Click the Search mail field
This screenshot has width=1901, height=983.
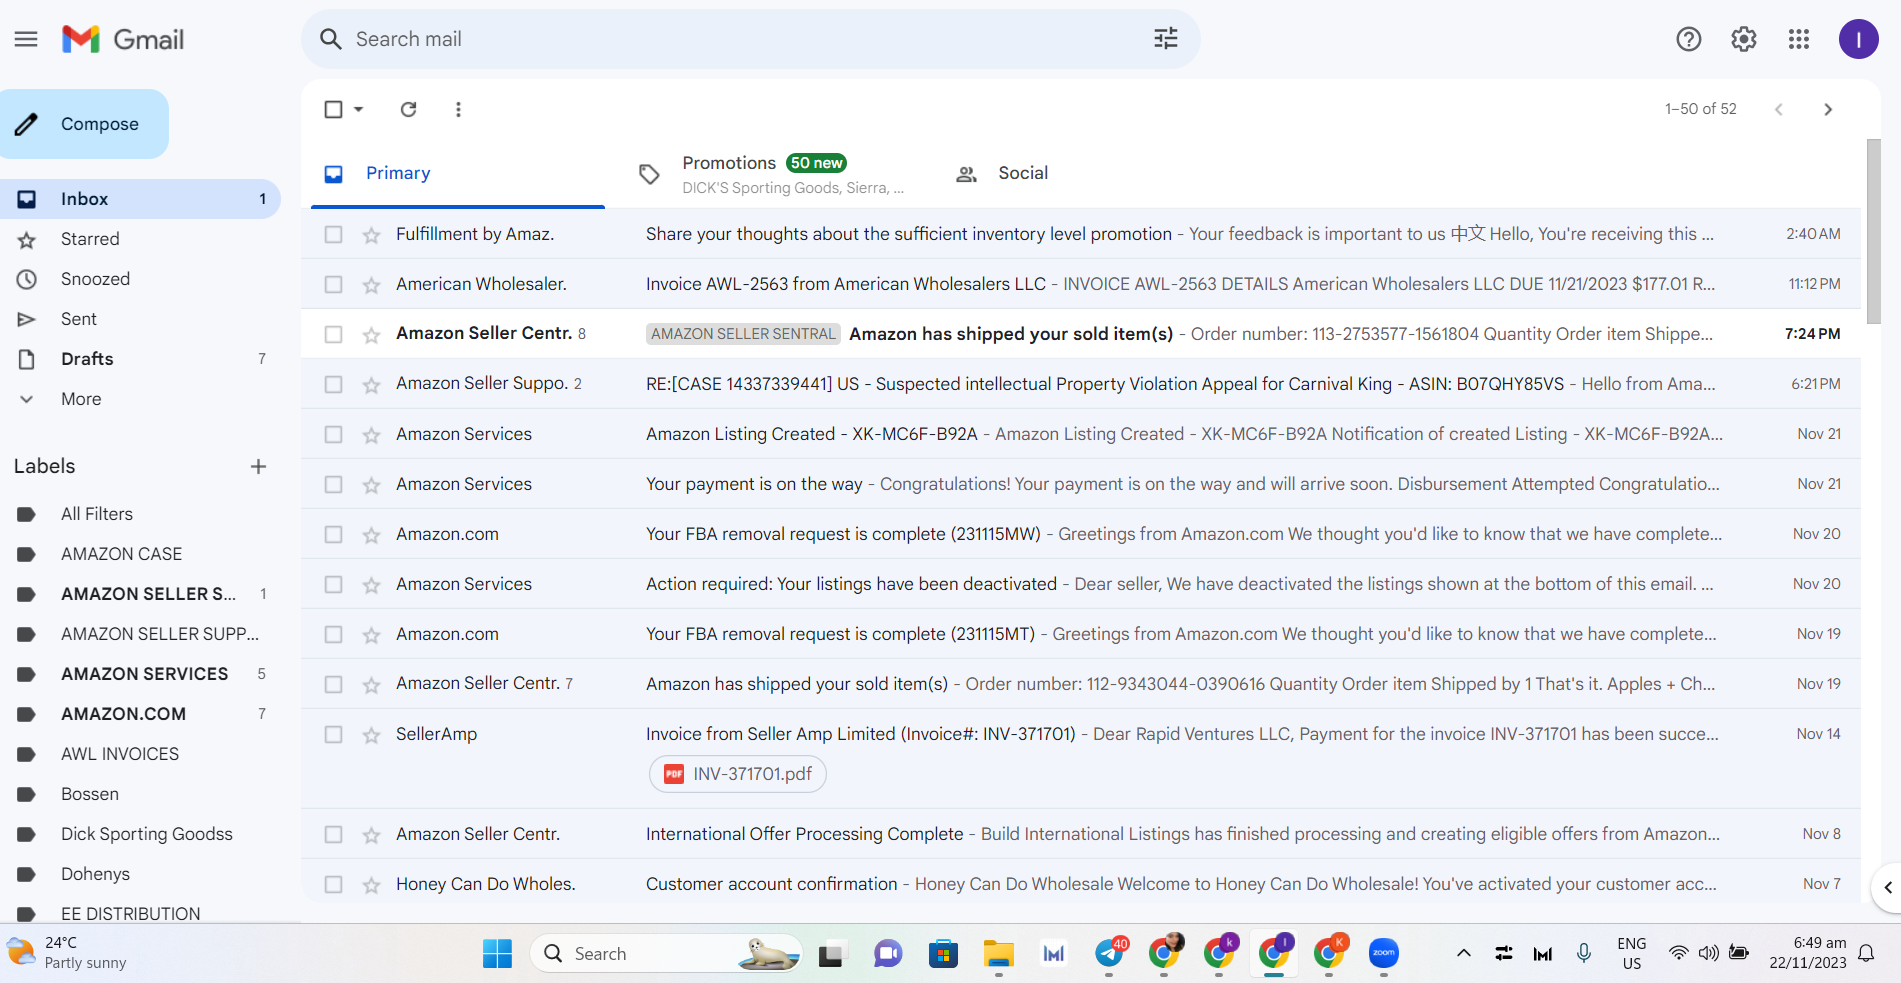(x=750, y=39)
